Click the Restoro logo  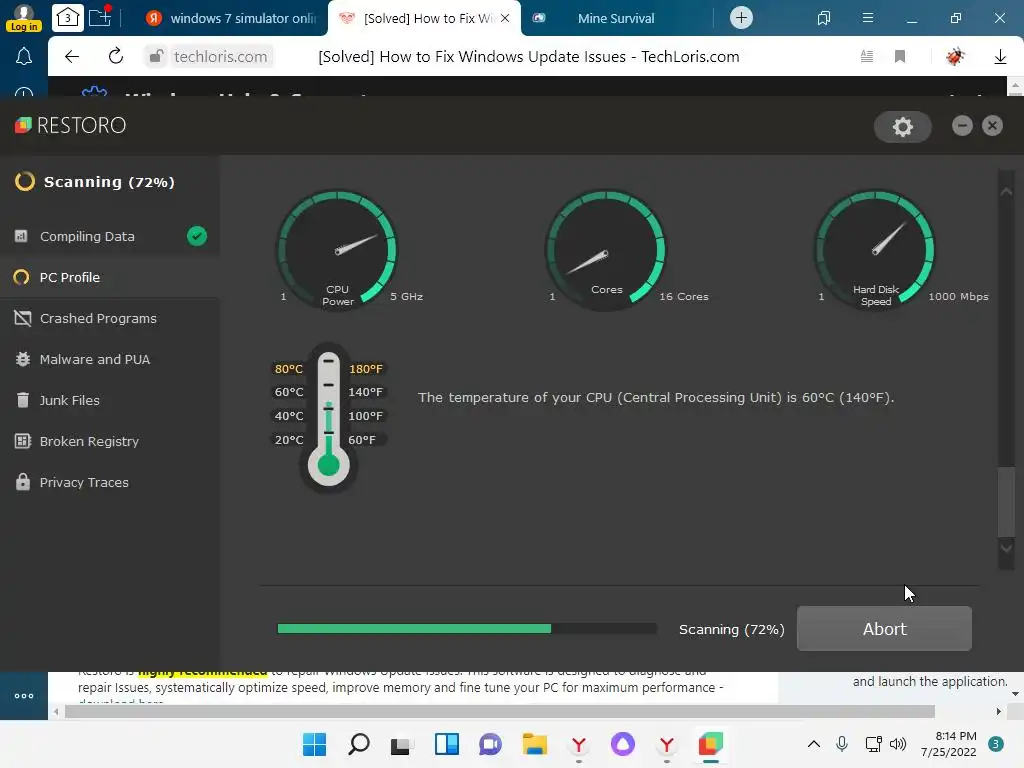71,125
